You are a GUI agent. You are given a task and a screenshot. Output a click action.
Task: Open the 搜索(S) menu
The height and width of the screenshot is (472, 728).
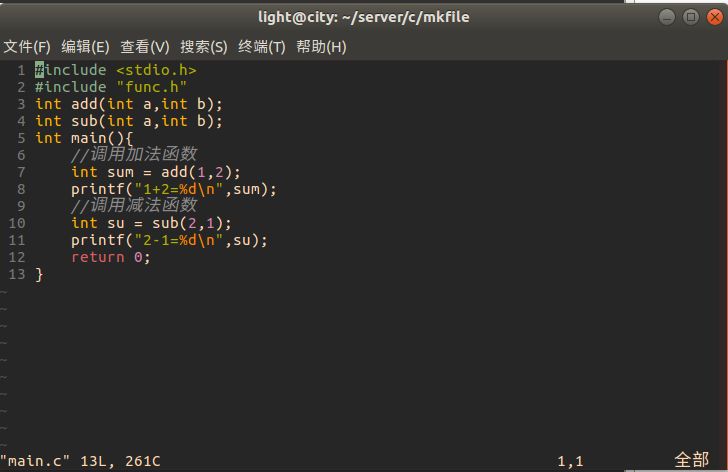[x=204, y=47]
